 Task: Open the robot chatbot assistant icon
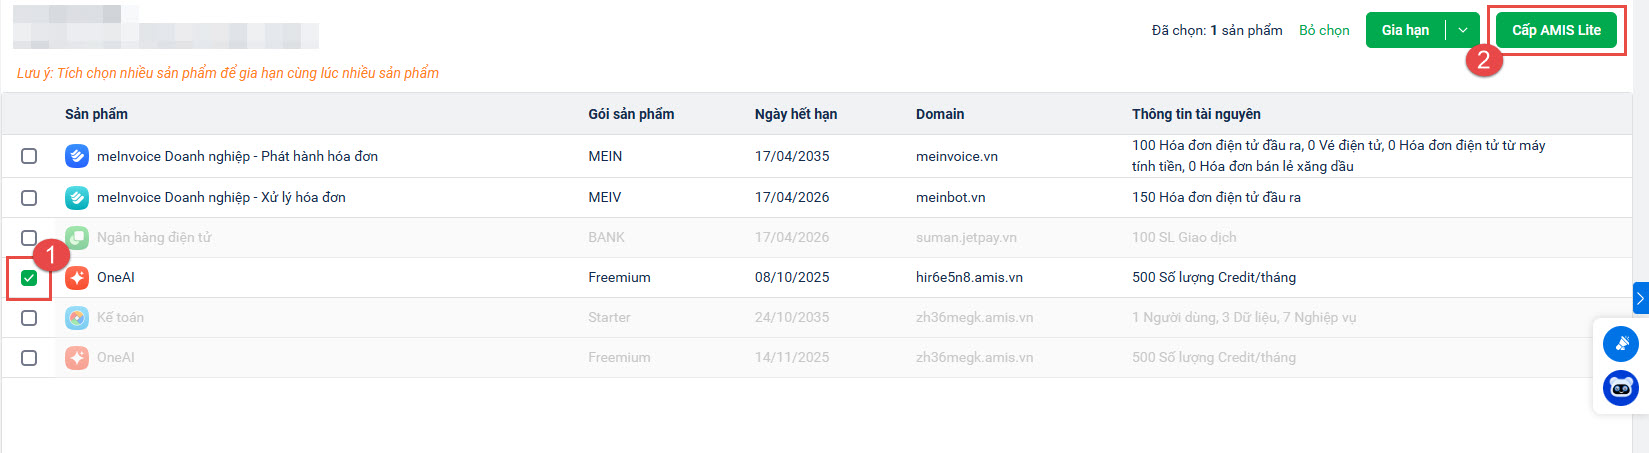(1620, 387)
